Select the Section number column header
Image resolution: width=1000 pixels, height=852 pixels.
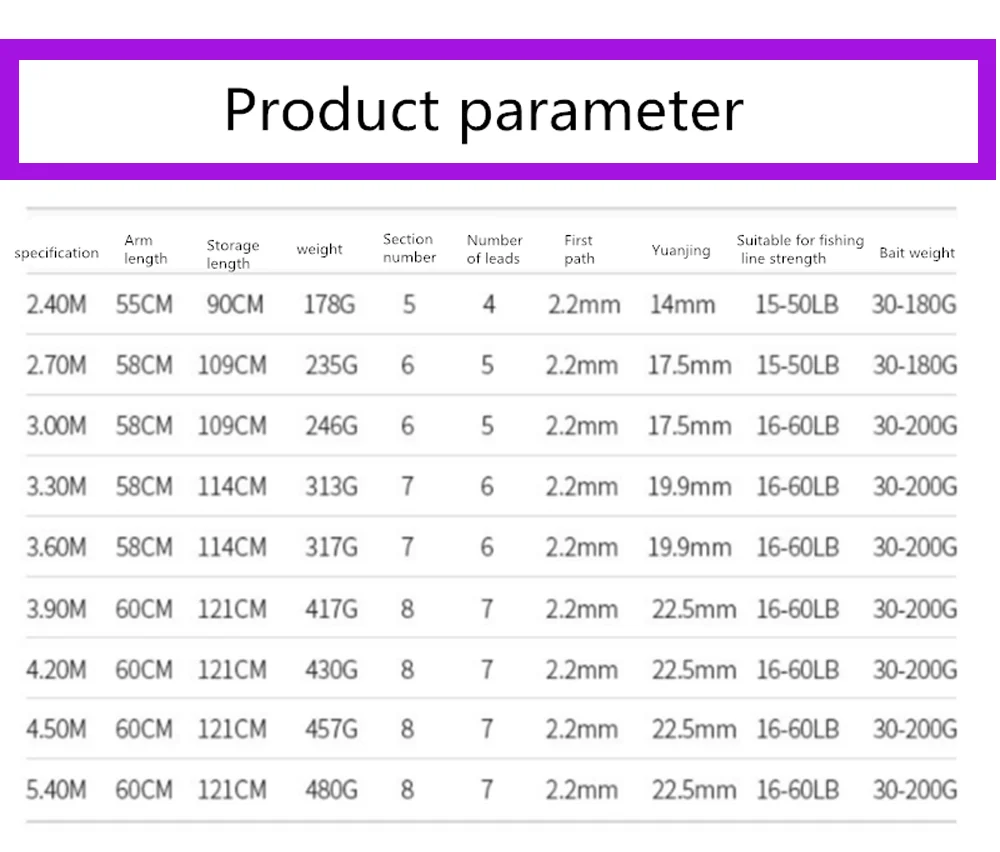(409, 248)
